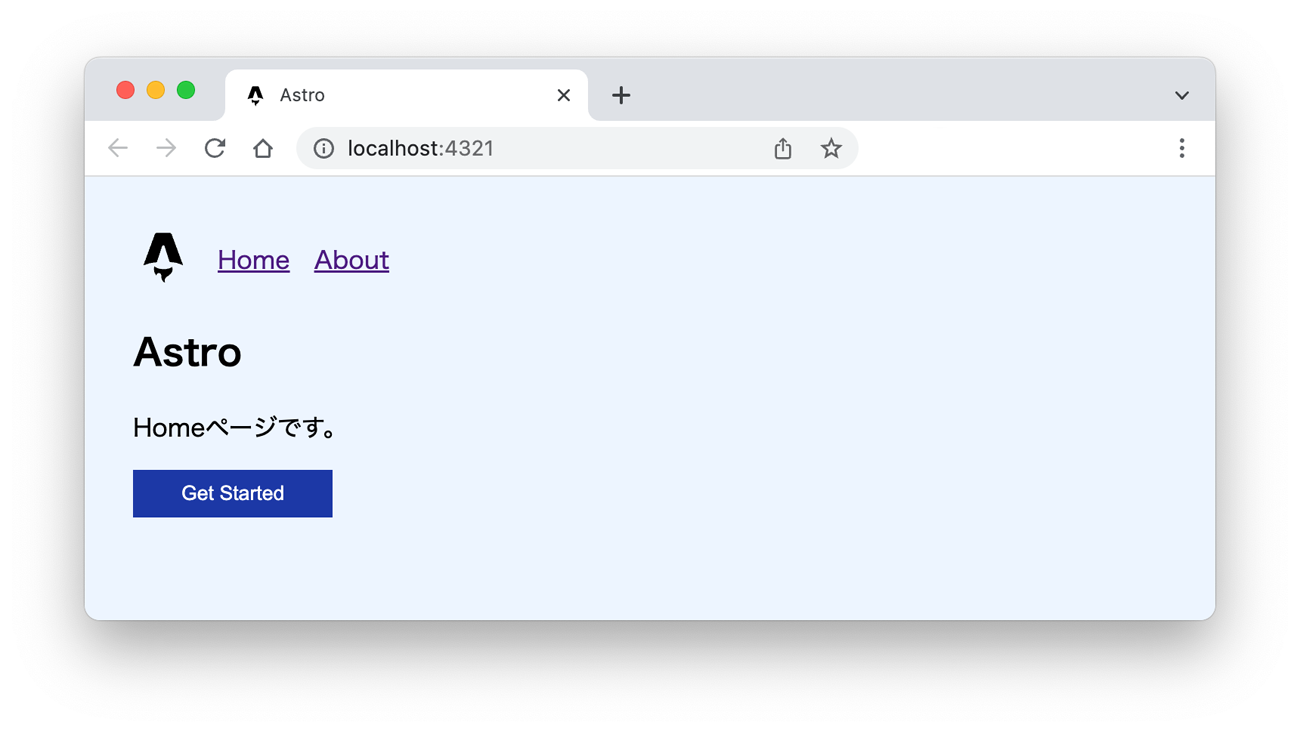Expand the tab search chevron

point(1181,94)
